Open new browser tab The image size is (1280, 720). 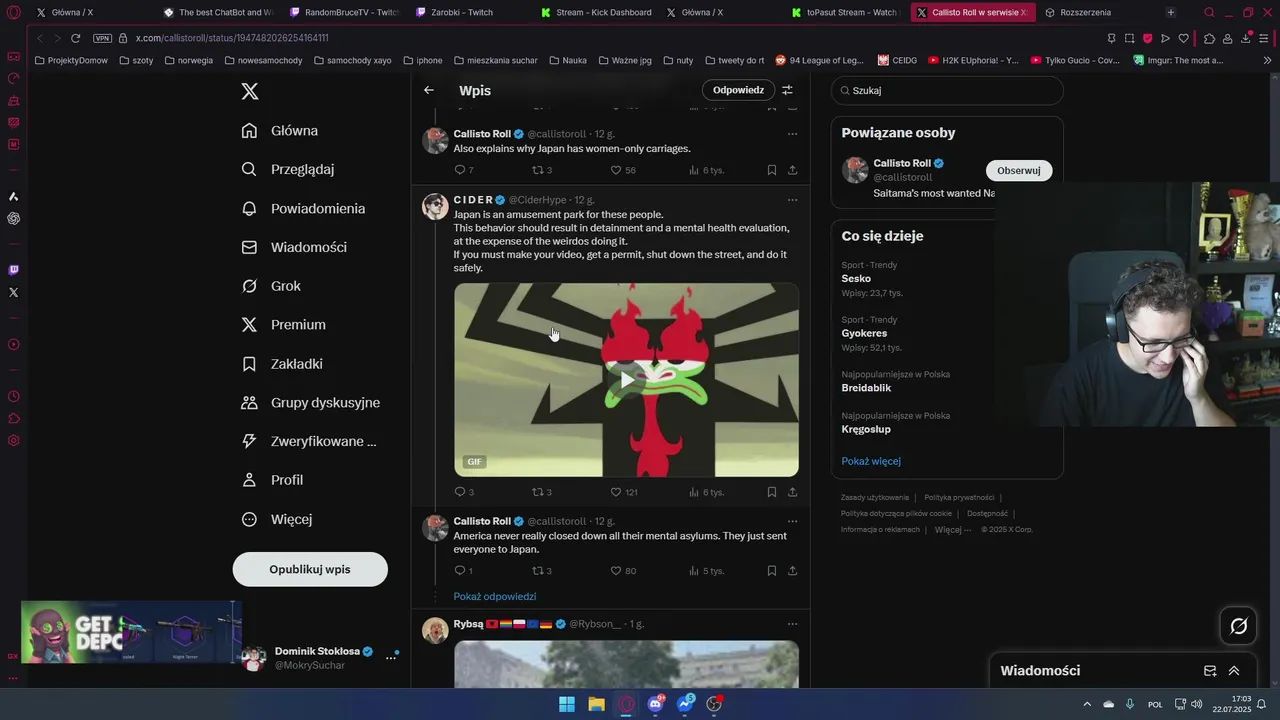[1171, 12]
